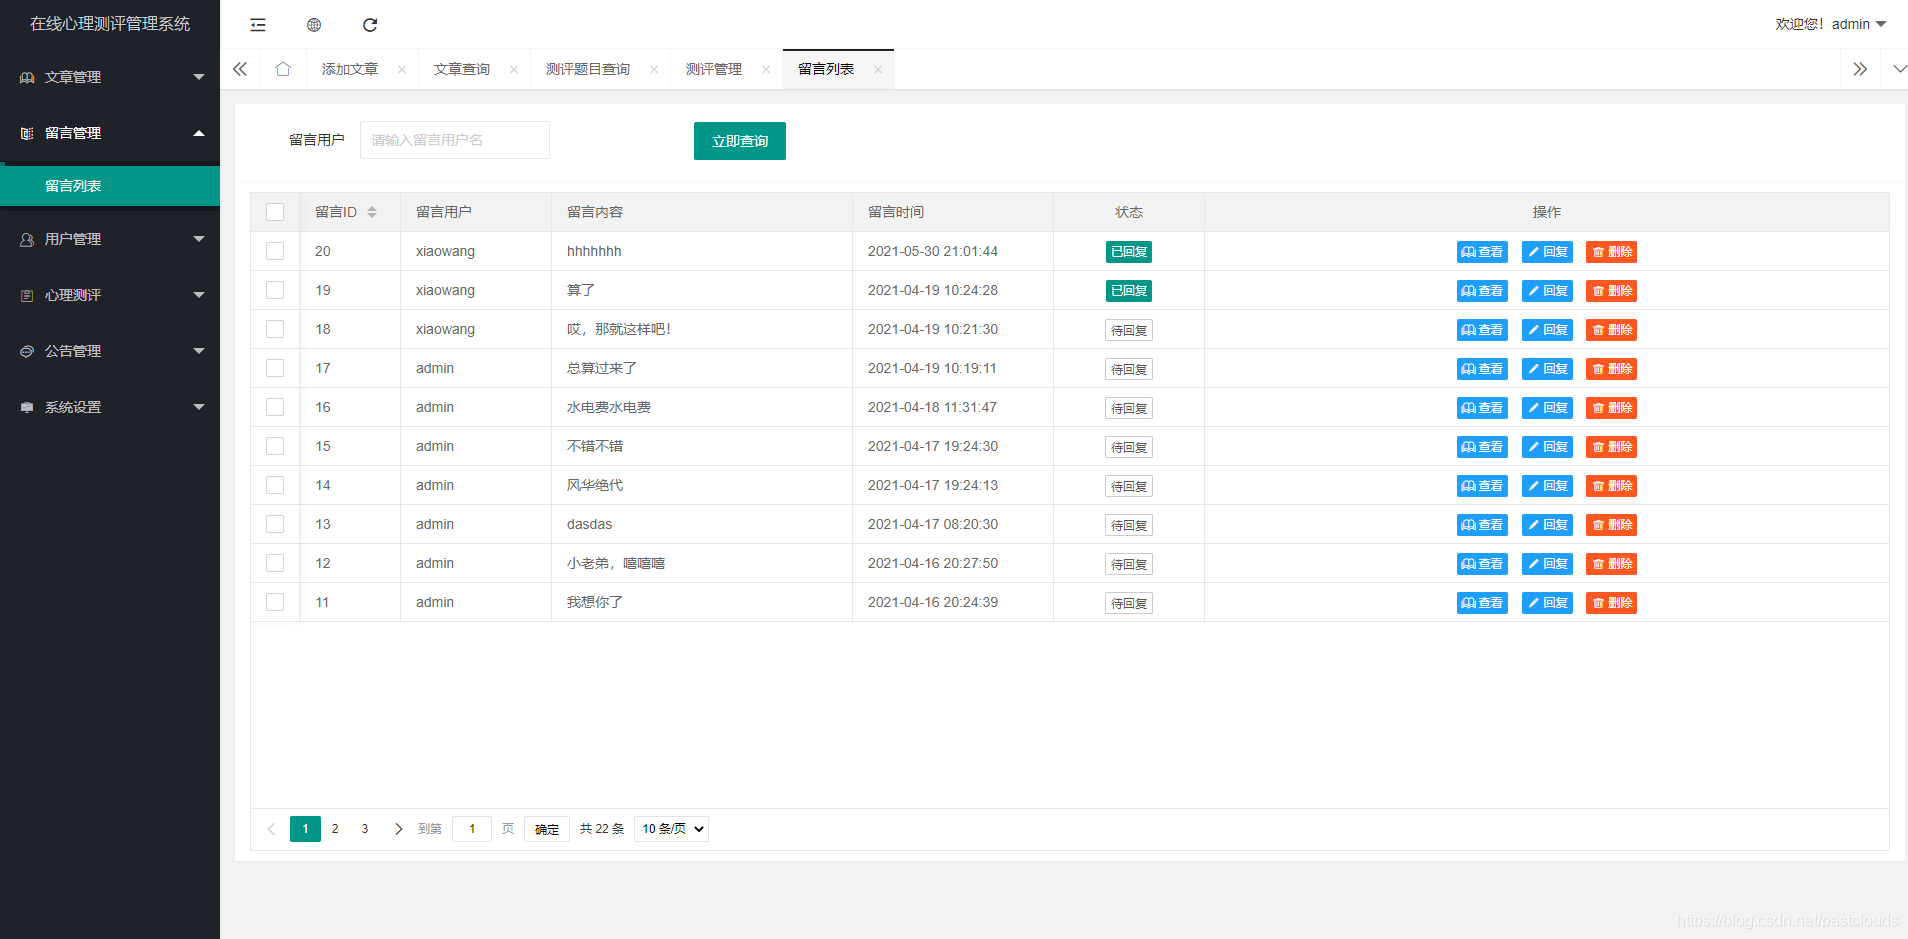Click the globe website icon in header

click(314, 25)
